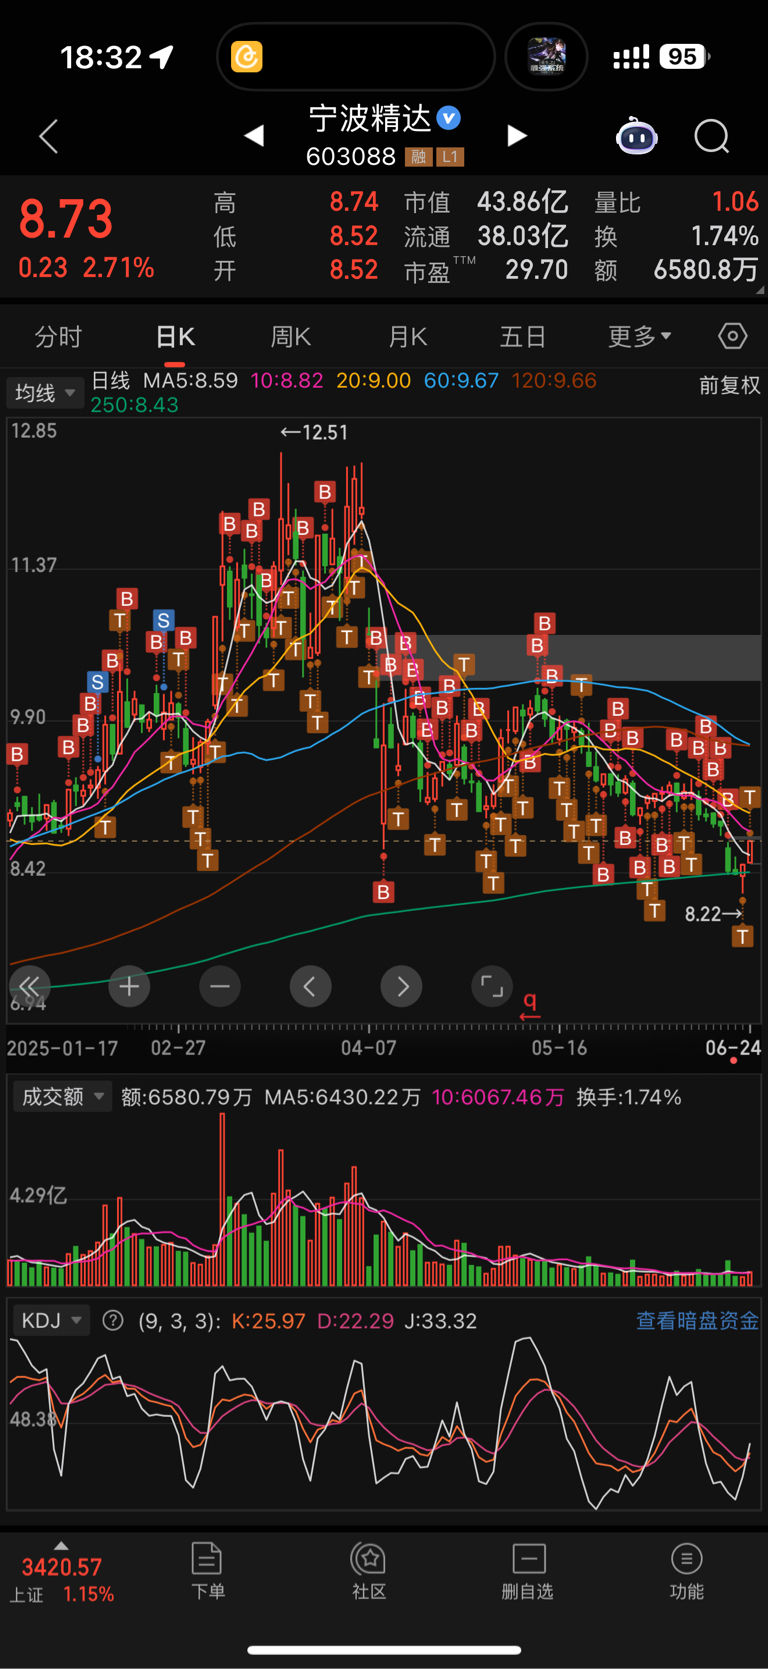Image resolution: width=768 pixels, height=1669 pixels.
Task: Open 下单 order placement
Action: coord(207,1571)
